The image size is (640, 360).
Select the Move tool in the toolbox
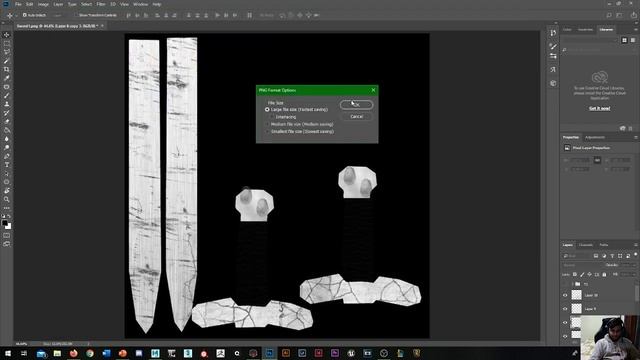7,35
